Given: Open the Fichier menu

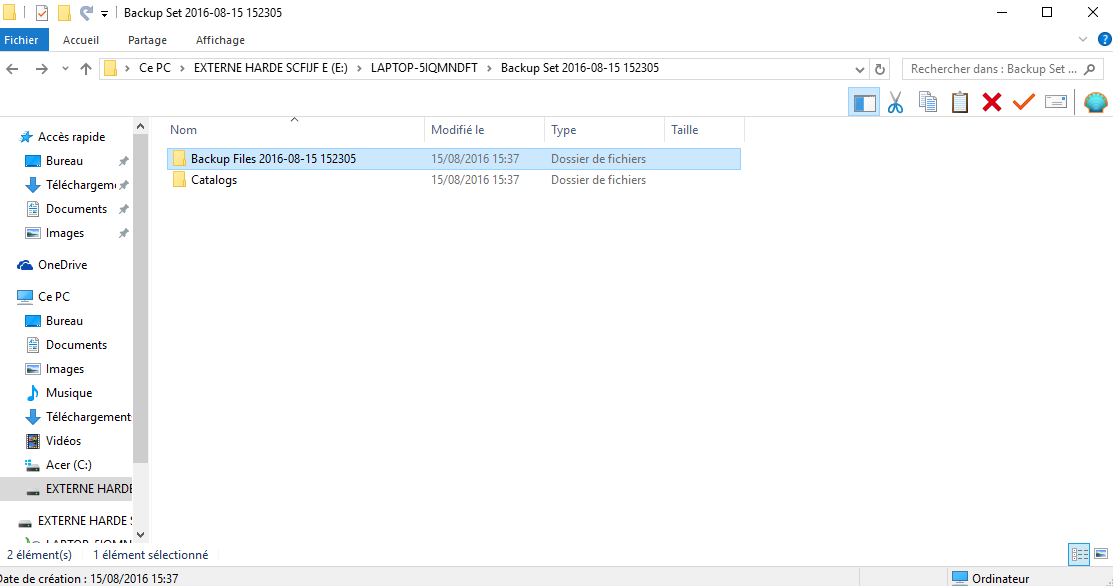Looking at the screenshot, I should 21,40.
